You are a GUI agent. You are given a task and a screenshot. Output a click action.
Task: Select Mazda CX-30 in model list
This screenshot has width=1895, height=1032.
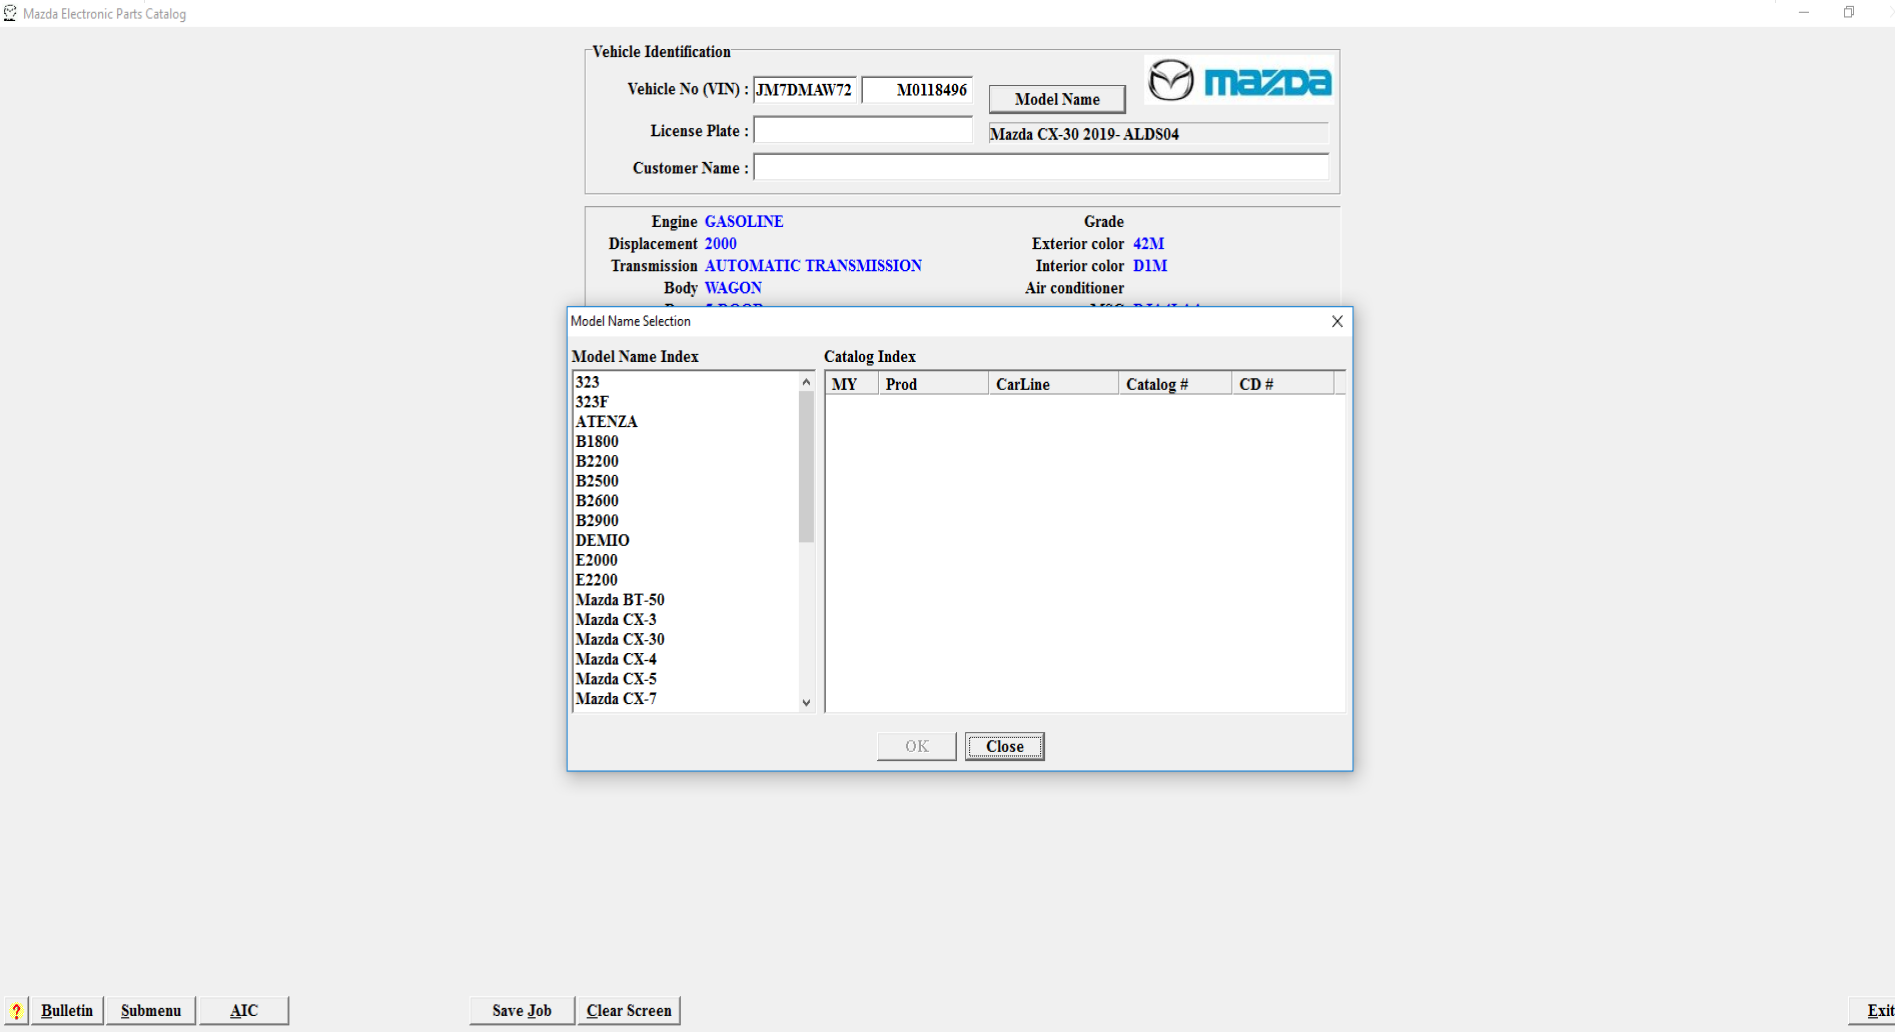pyautogui.click(x=620, y=639)
